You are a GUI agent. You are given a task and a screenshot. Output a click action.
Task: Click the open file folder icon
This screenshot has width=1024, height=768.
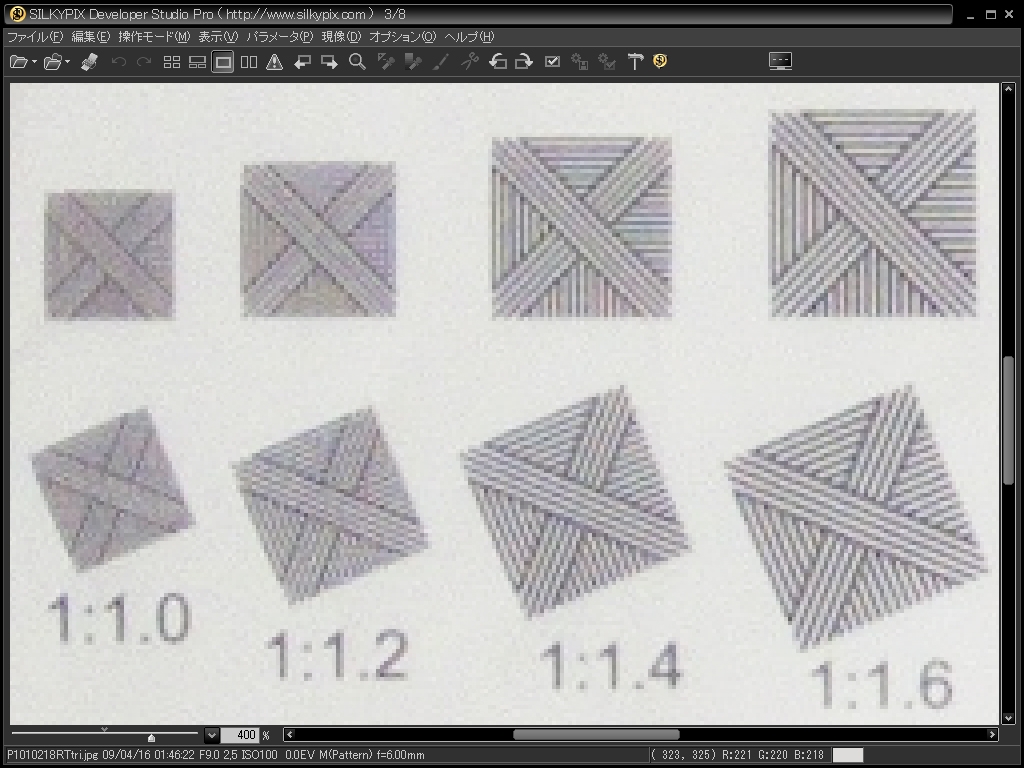pos(17,62)
